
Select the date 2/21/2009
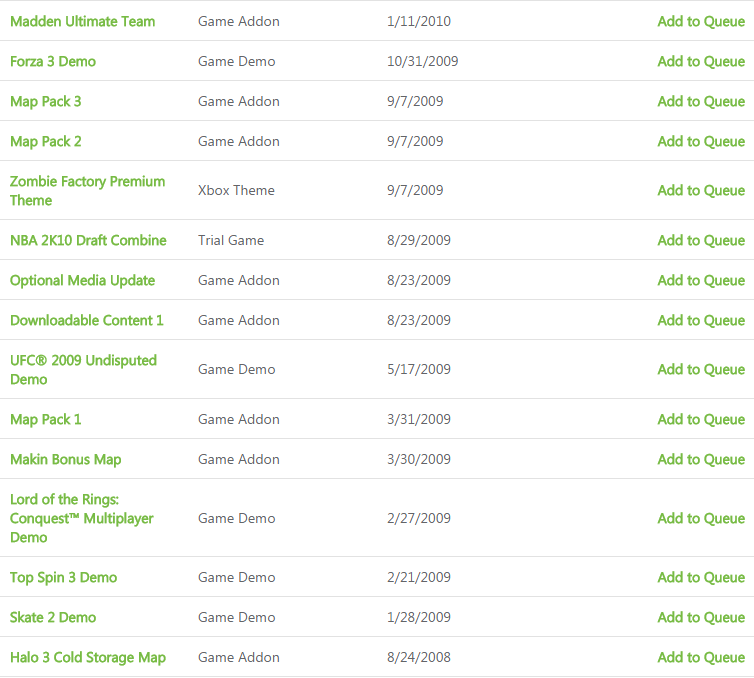419,577
